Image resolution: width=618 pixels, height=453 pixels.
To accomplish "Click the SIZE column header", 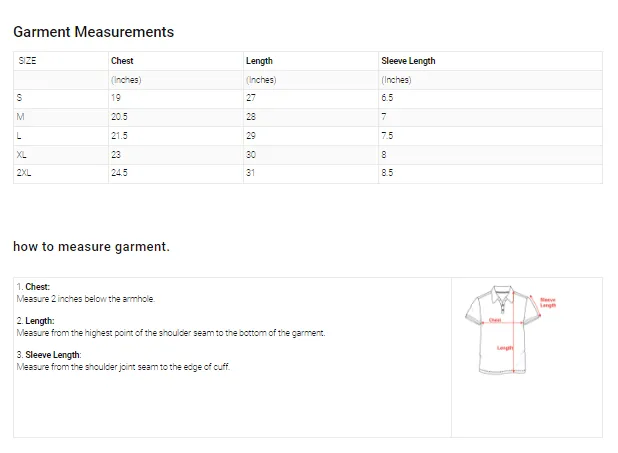I will click(x=28, y=61).
